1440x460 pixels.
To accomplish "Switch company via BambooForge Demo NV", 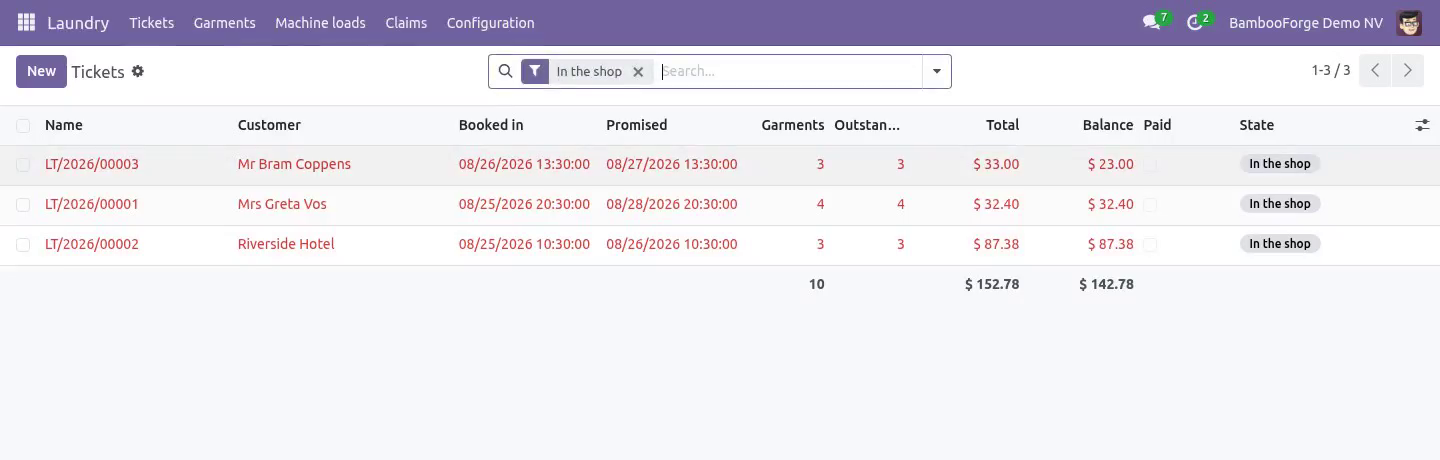I will pos(1306,22).
